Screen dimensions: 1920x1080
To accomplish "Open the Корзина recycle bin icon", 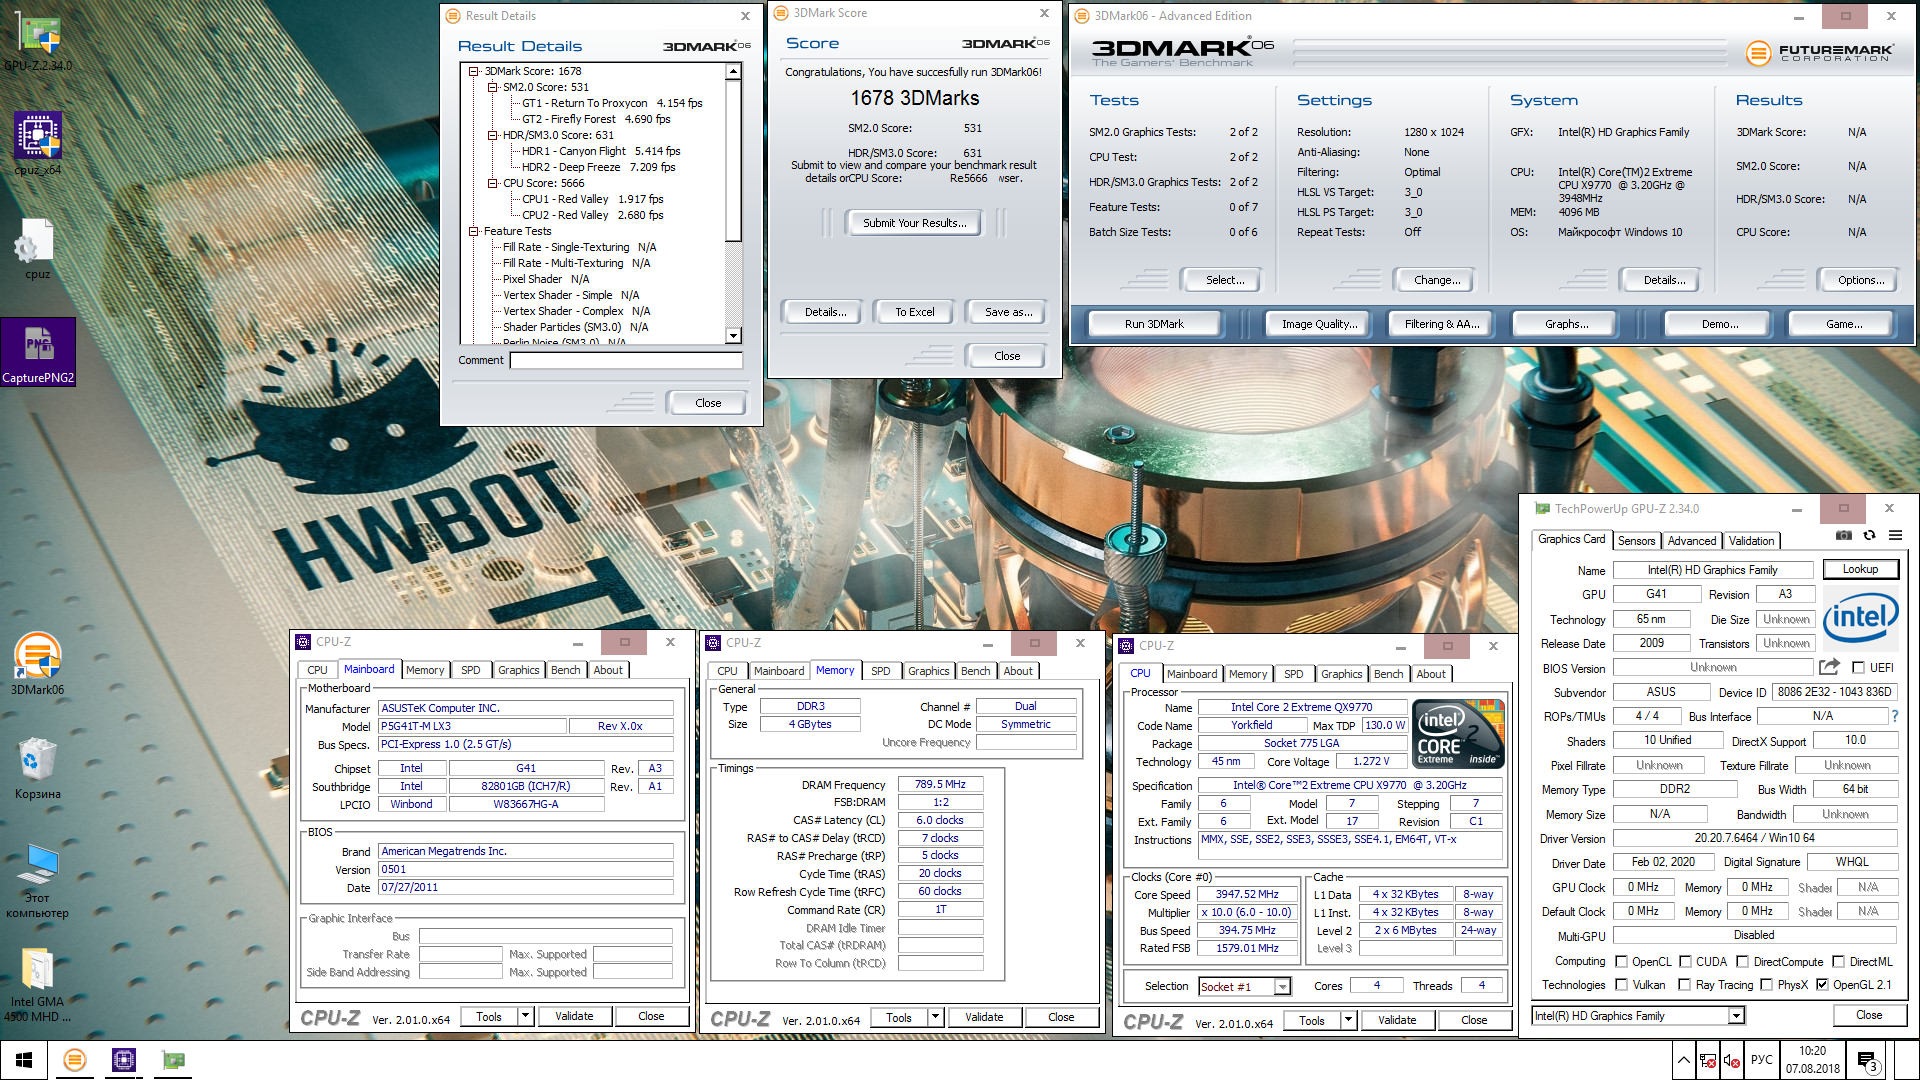I will click(x=38, y=768).
